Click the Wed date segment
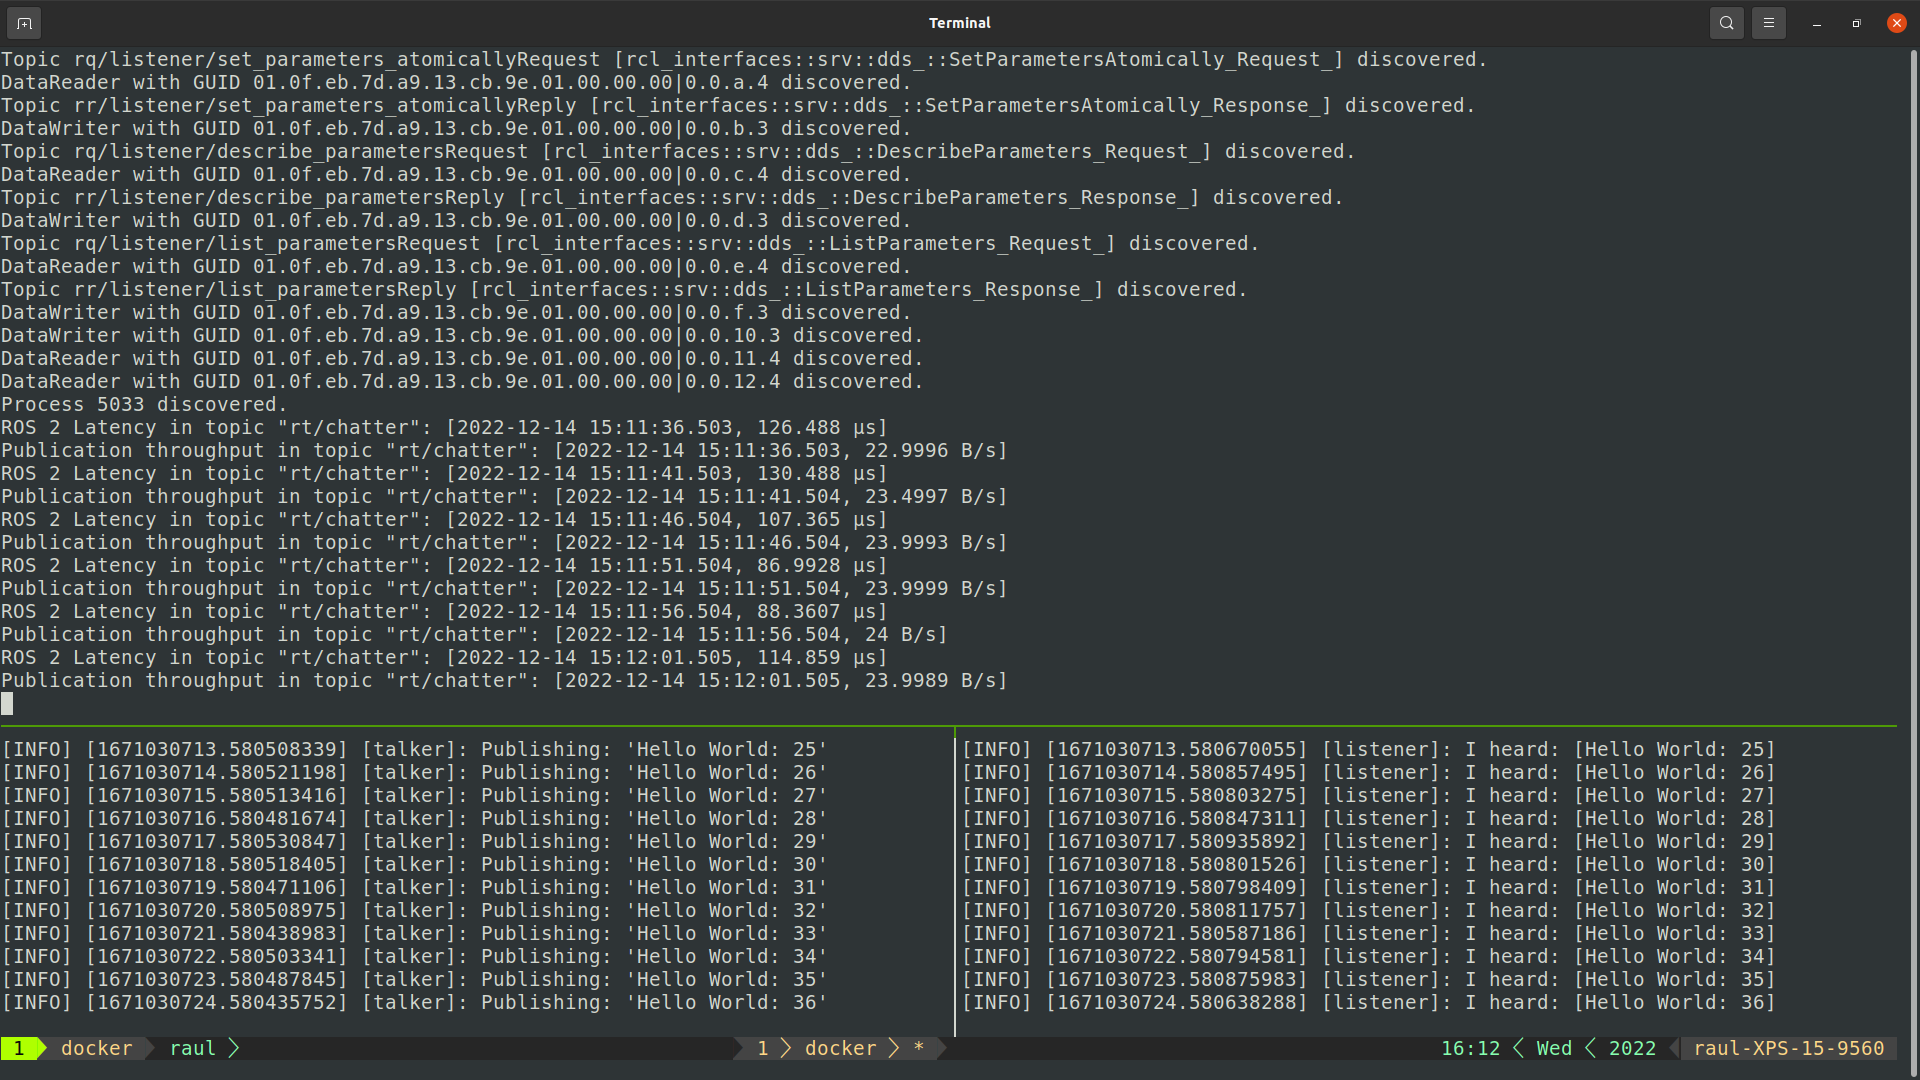 [1553, 1048]
